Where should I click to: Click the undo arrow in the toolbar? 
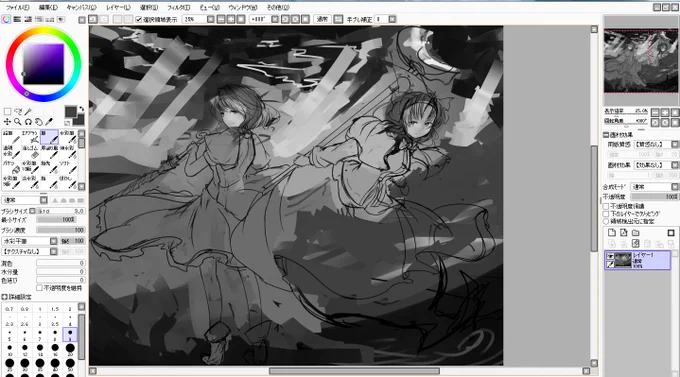94,19
